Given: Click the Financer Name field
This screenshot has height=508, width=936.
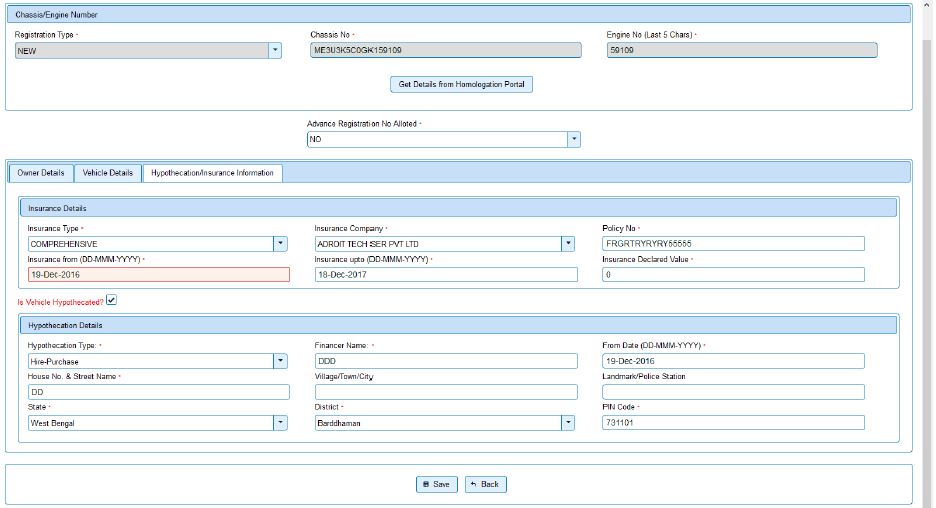Looking at the screenshot, I should pos(446,361).
